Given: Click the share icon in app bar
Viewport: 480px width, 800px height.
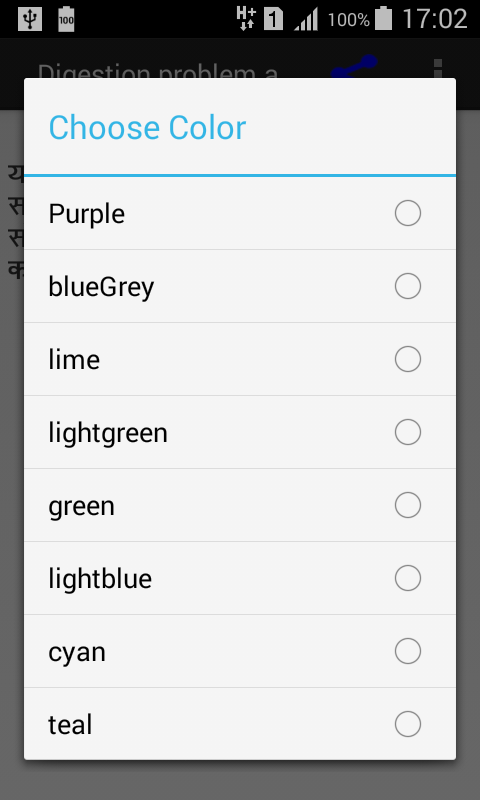Looking at the screenshot, I should pyautogui.click(x=355, y=67).
